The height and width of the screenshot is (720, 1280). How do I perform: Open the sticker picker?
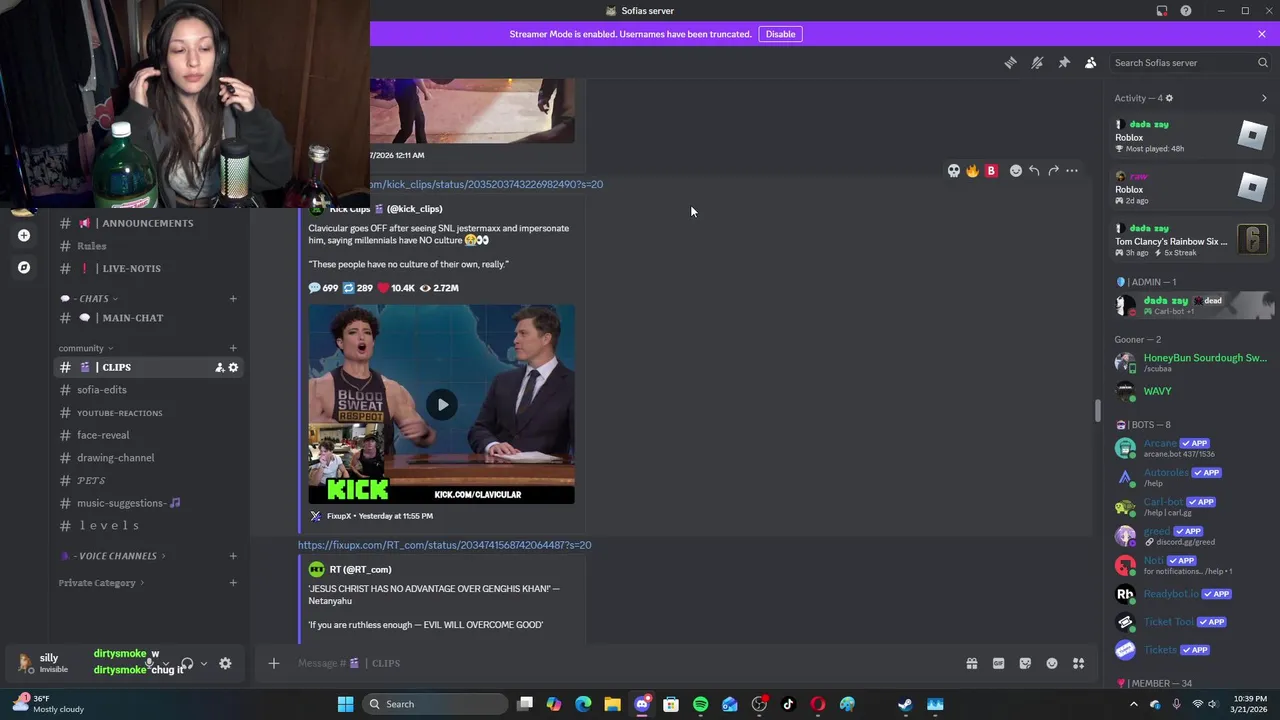point(1025,663)
